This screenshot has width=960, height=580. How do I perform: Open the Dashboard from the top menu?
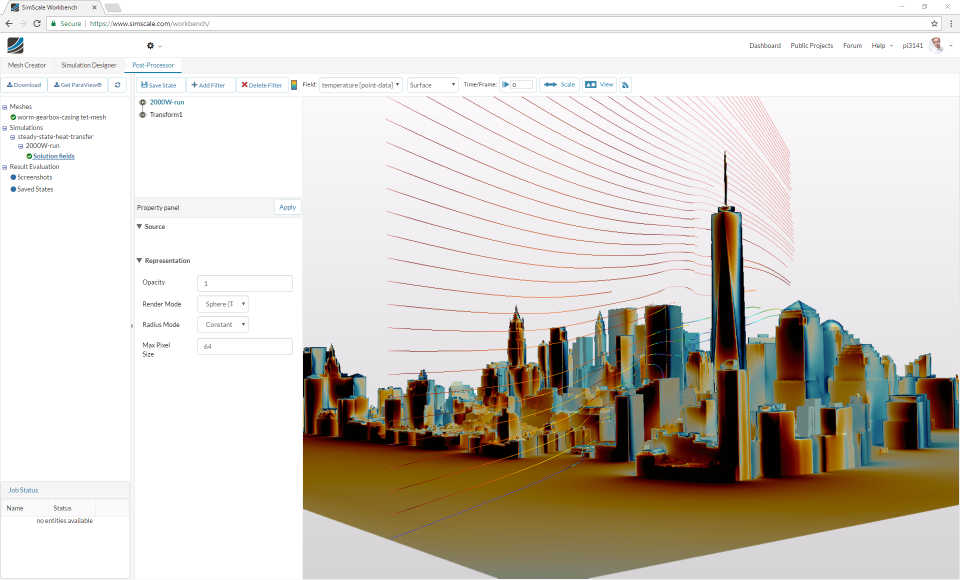pyautogui.click(x=765, y=45)
